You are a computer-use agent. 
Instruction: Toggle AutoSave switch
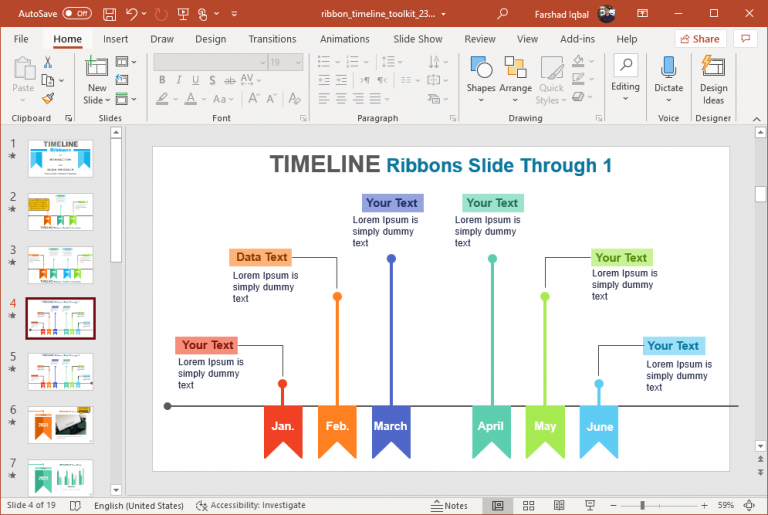(77, 14)
